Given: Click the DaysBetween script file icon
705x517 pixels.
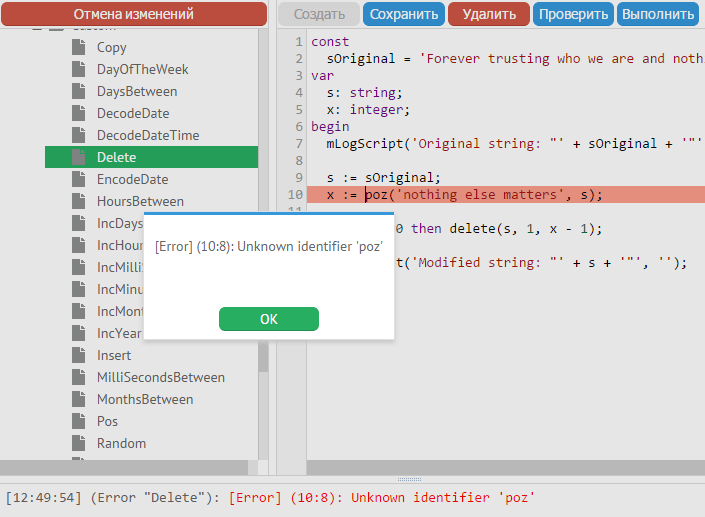Looking at the screenshot, I should [79, 92].
